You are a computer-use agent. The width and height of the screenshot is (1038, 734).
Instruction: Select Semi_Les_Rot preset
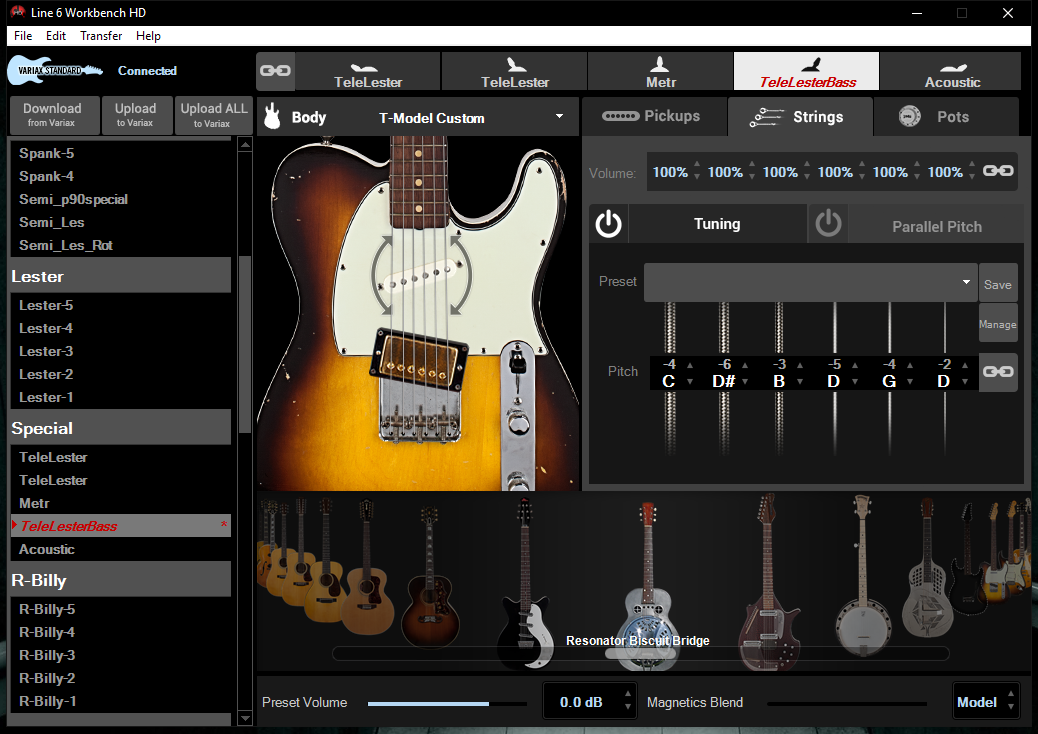120,245
